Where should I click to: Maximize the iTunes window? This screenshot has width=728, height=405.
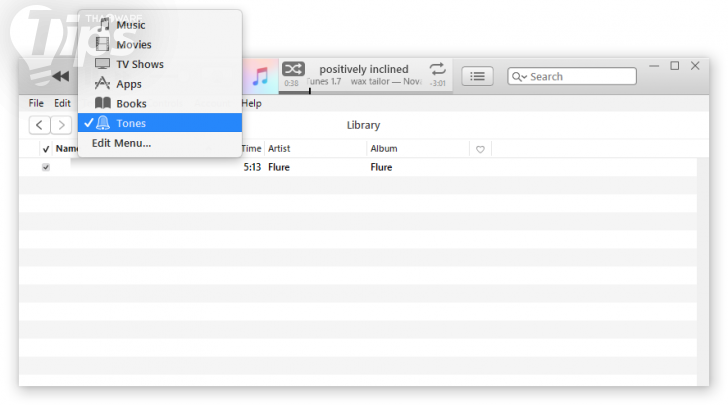675,66
